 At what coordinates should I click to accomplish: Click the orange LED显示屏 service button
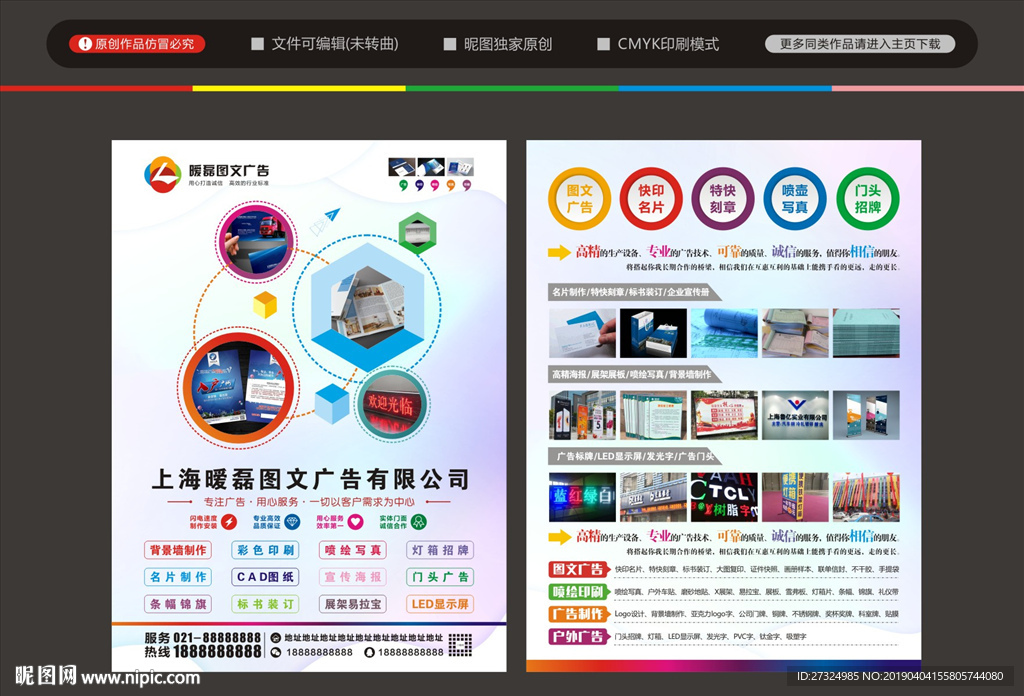441,604
